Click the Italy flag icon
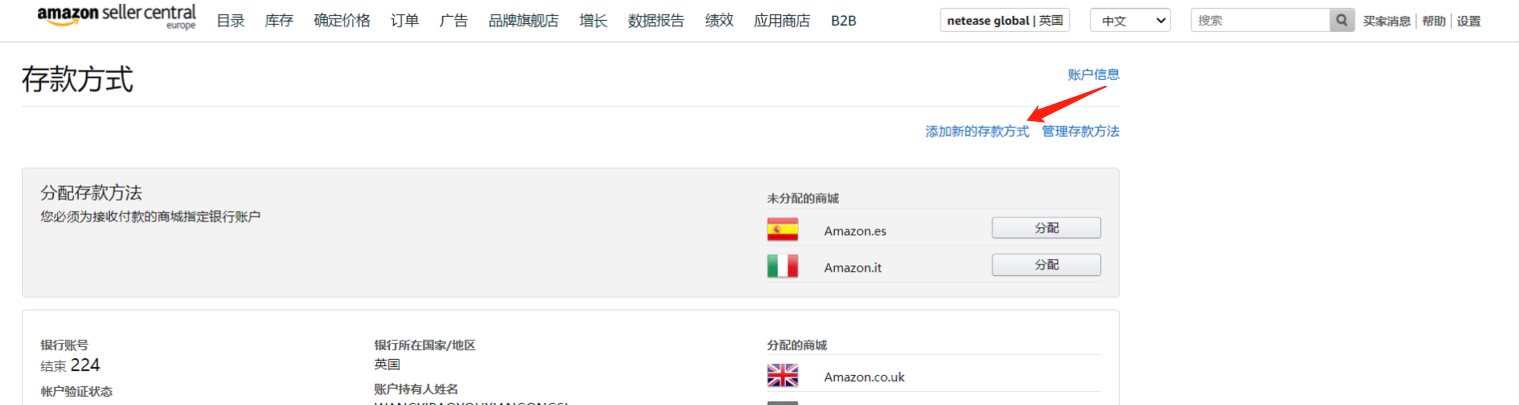Screen dimensions: 1519x405 [x=782, y=266]
